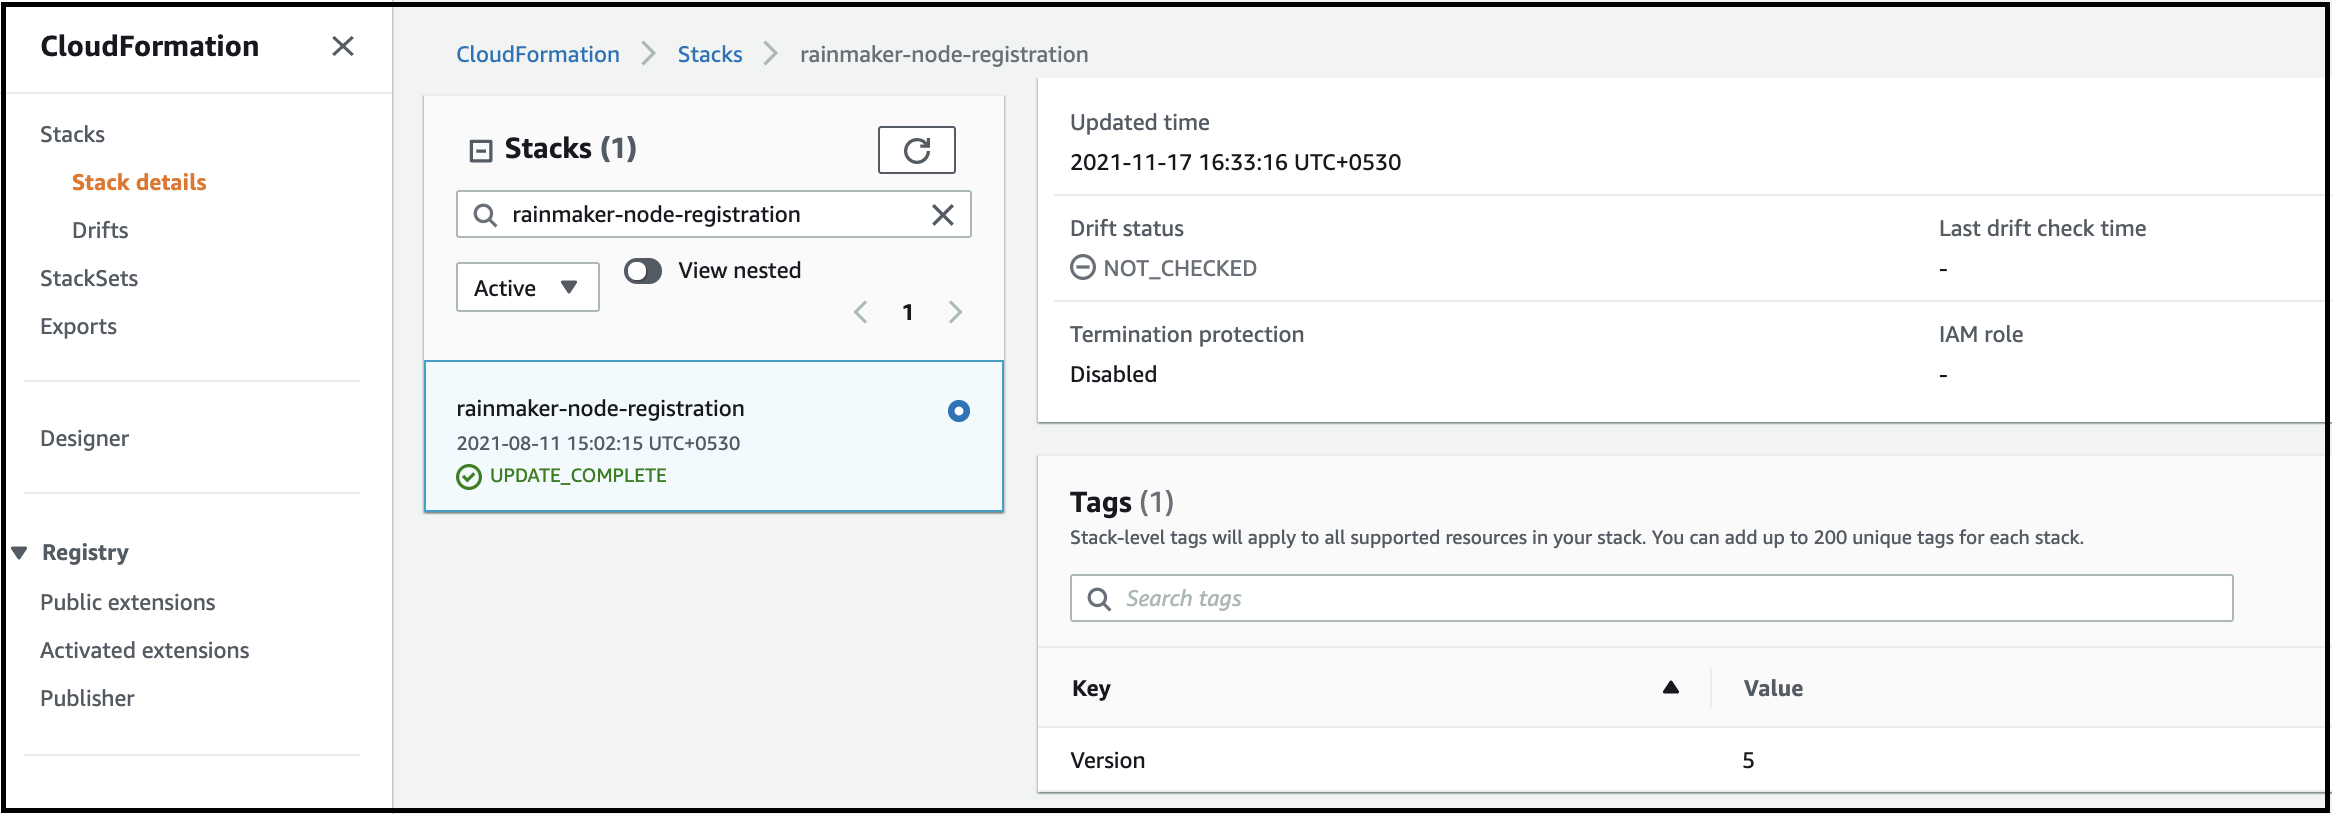Screen dimensions: 2332x814
Task: Go to next stacks page
Action: click(x=955, y=312)
